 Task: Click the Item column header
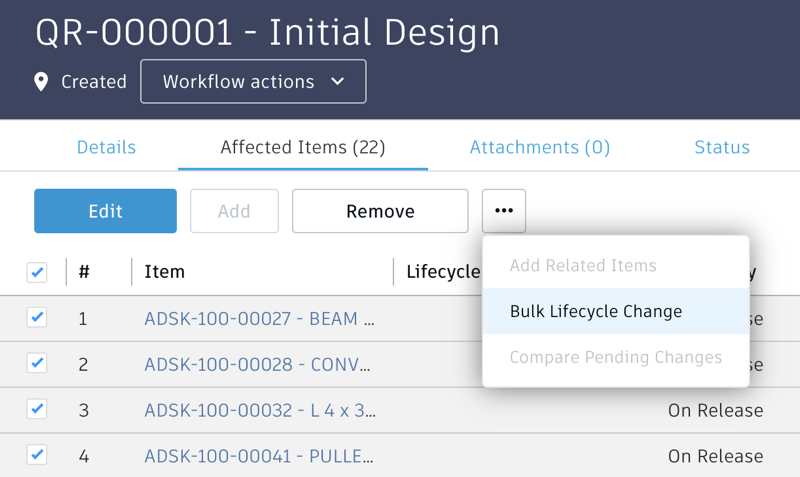tap(164, 271)
